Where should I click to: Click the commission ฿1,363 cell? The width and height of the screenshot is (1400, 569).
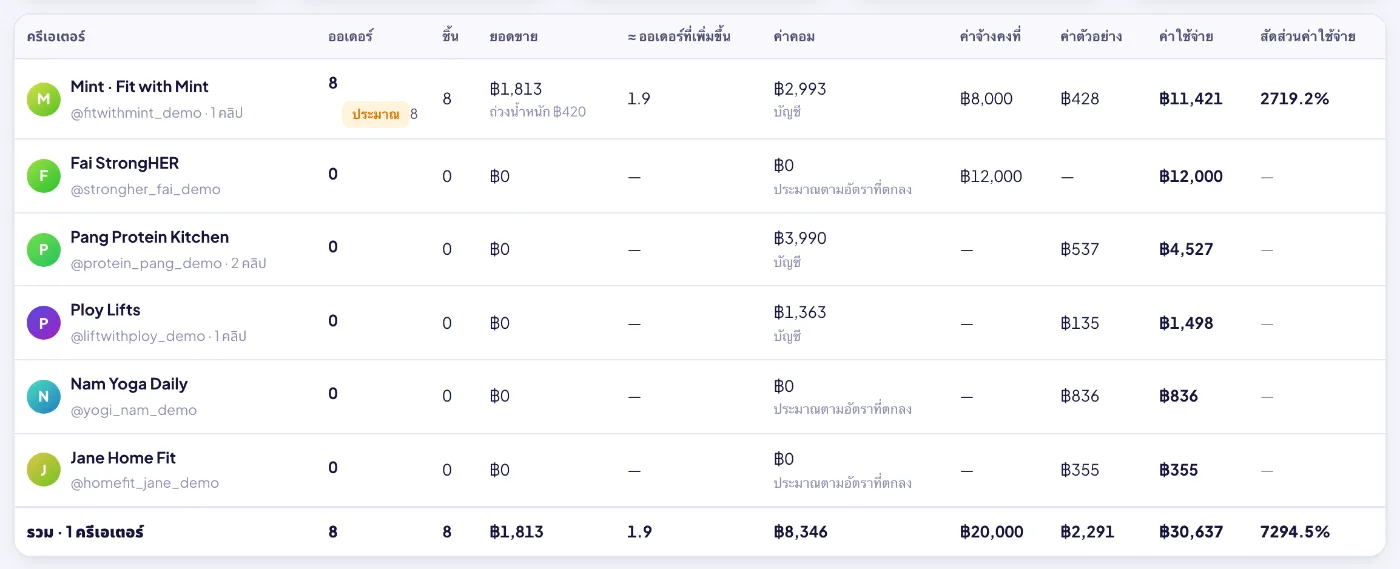800,312
